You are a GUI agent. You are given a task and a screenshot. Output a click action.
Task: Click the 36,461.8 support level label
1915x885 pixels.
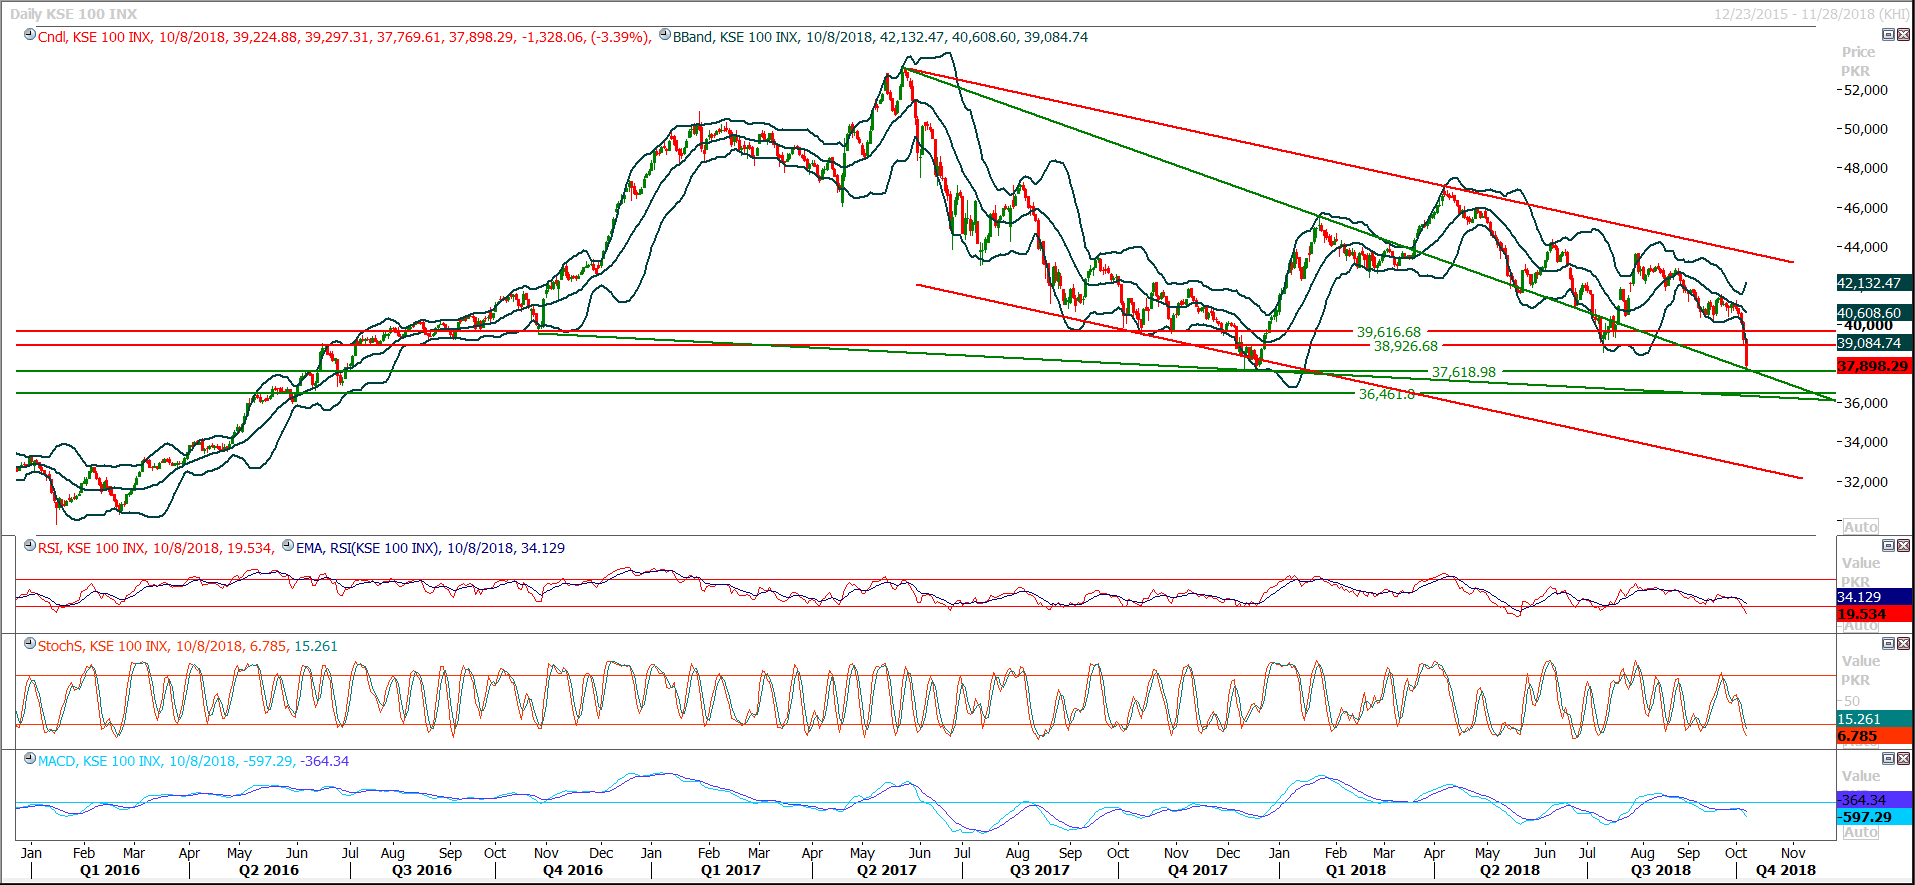[1386, 394]
